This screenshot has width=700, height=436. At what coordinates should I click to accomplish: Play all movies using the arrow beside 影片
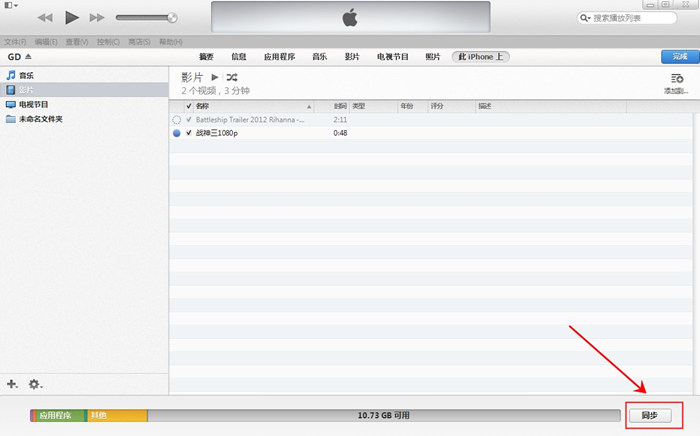coord(214,77)
